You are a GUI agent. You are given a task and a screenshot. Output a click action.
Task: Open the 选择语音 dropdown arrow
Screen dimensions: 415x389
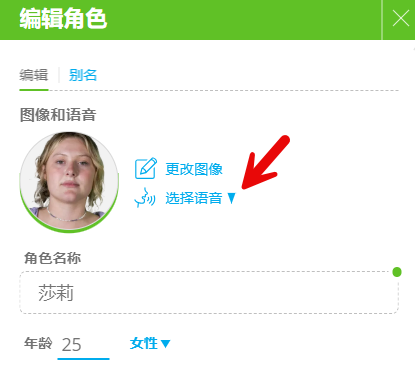pyautogui.click(x=231, y=198)
